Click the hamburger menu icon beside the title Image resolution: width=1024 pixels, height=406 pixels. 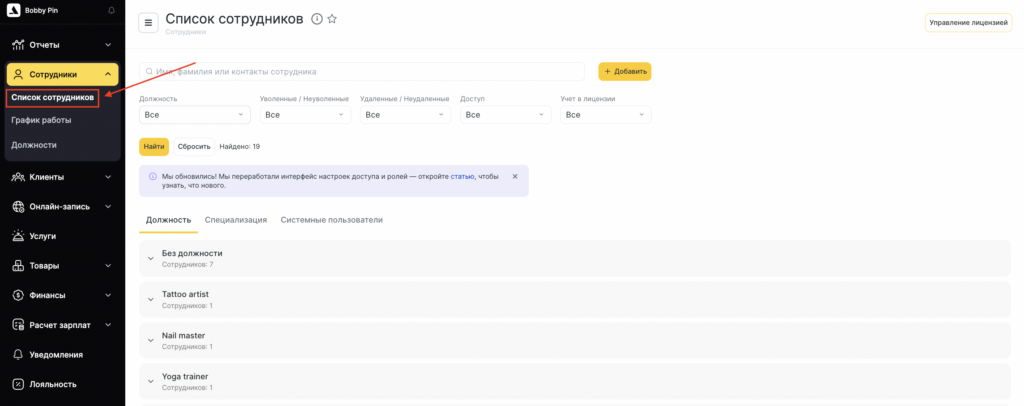point(149,23)
